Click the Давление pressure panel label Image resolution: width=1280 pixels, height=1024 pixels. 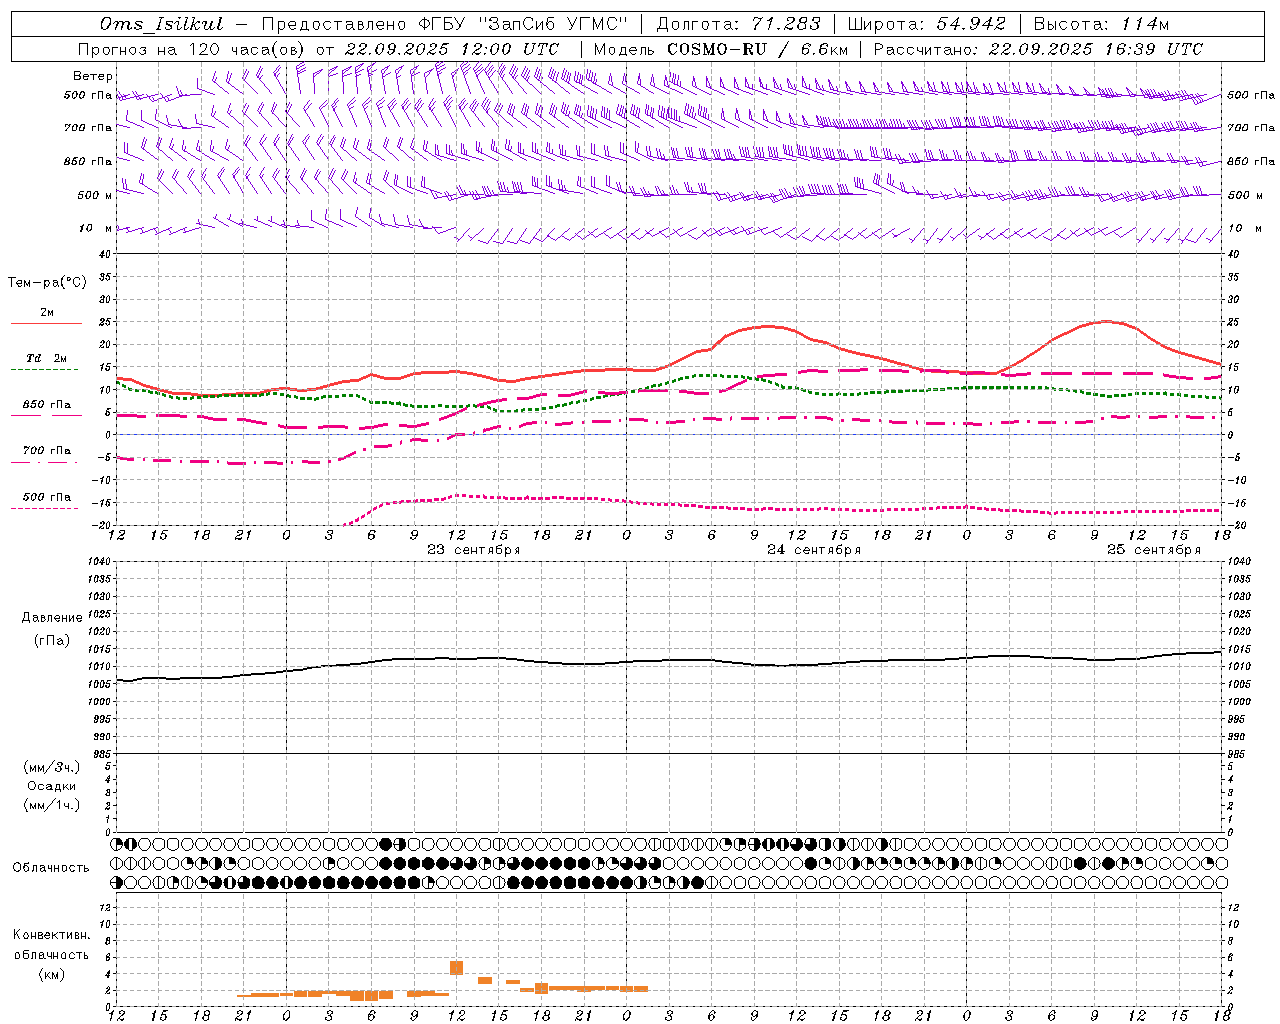click(x=52, y=618)
